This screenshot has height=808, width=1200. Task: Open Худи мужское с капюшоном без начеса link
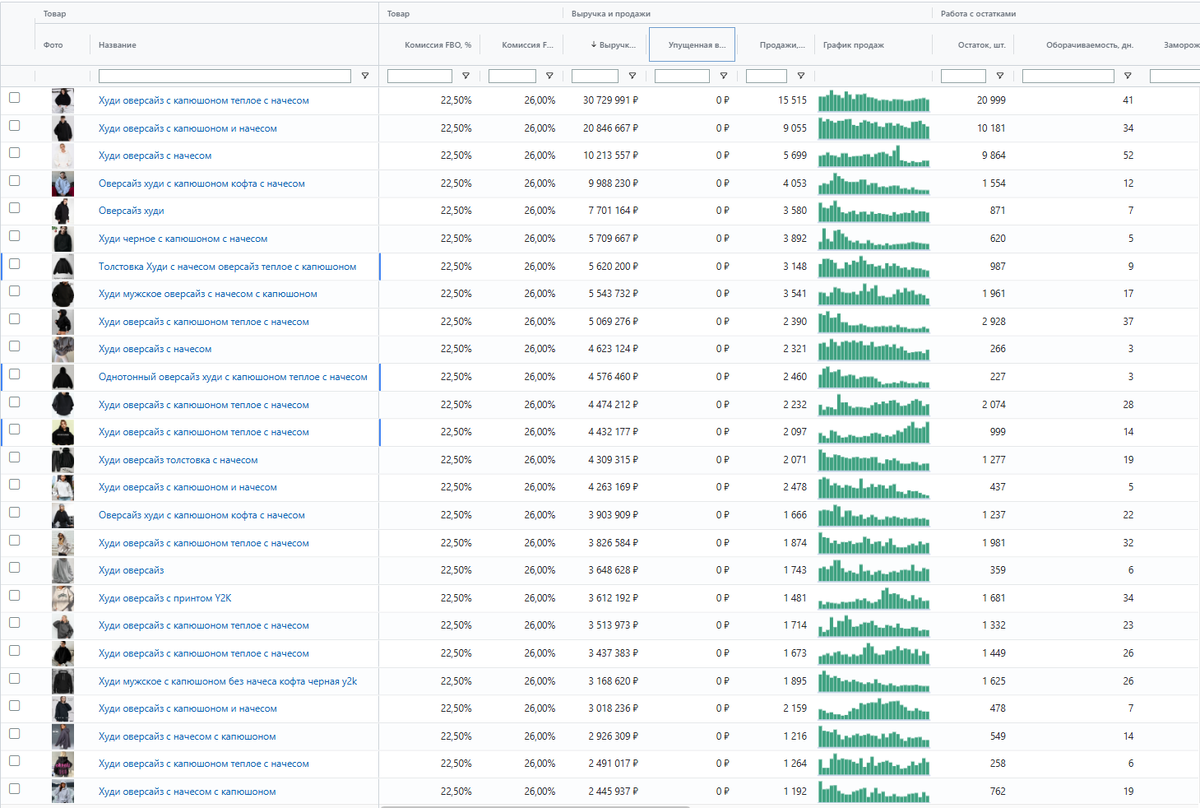[228, 681]
